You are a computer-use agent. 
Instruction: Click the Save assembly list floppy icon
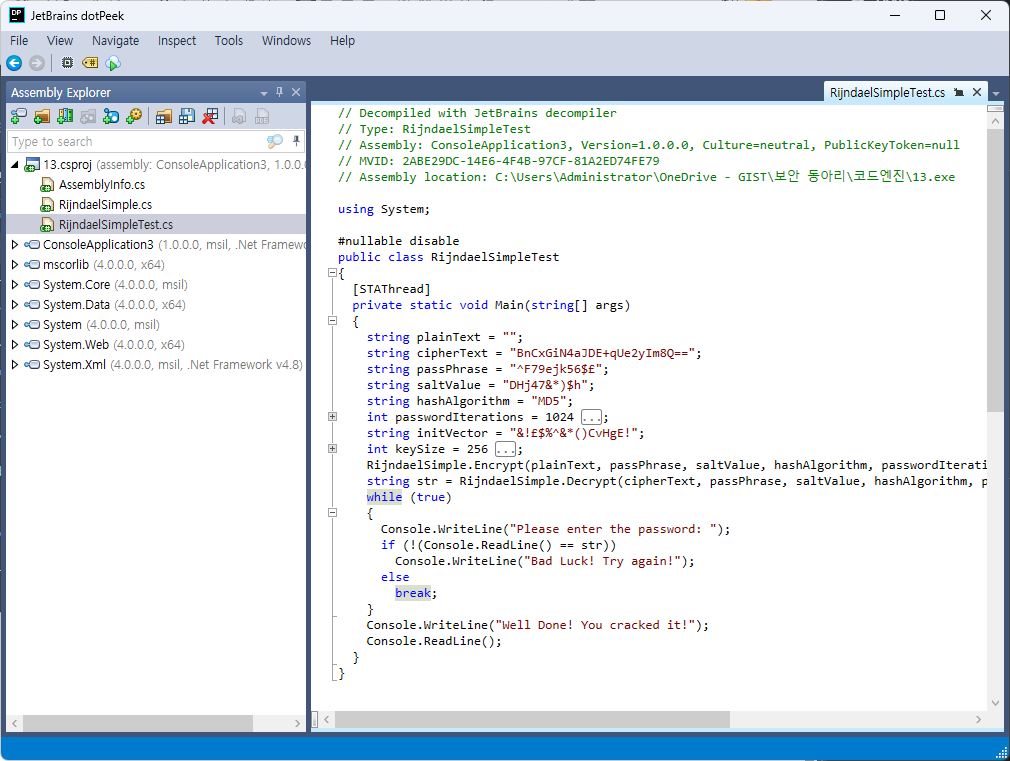point(187,116)
